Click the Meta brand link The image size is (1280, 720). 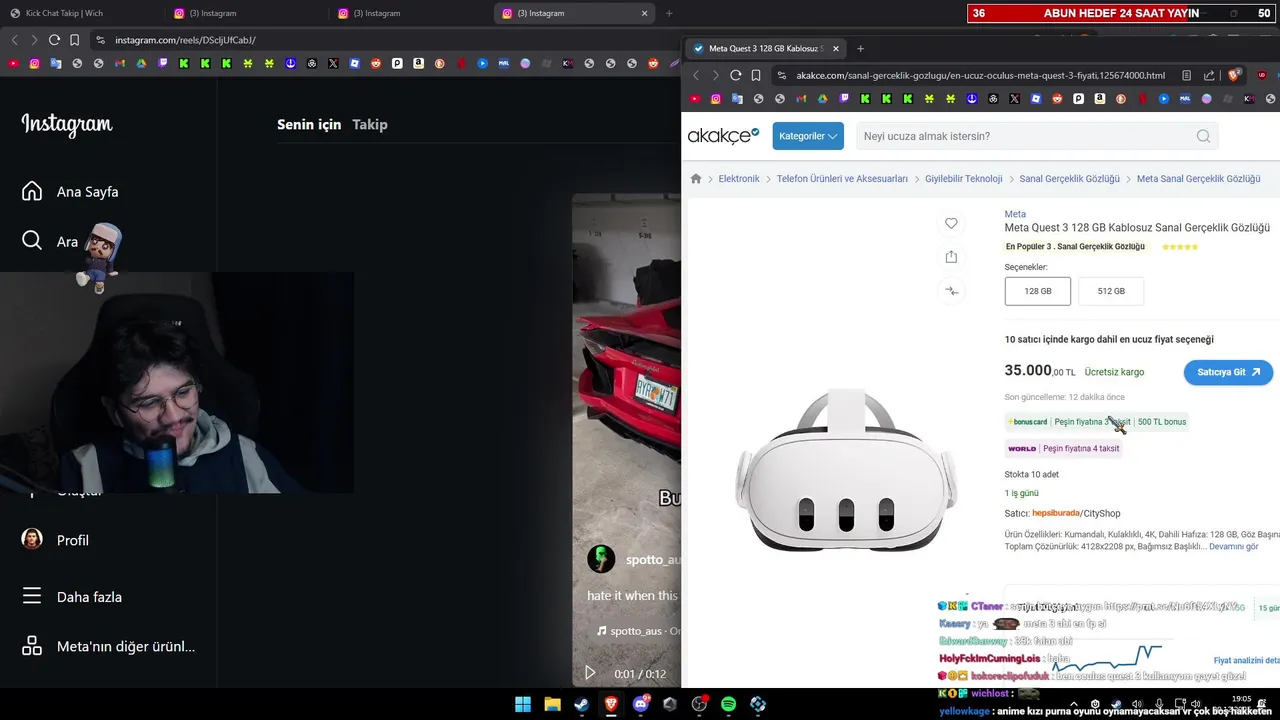pyautogui.click(x=1015, y=214)
